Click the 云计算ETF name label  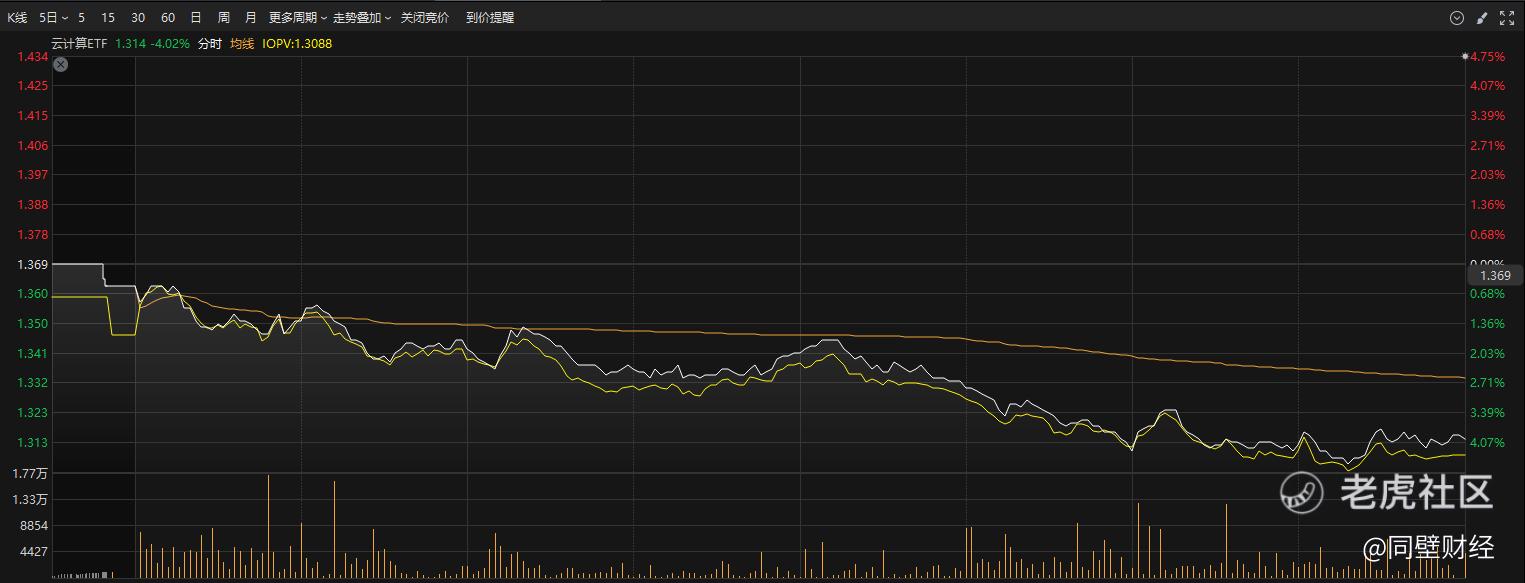(x=79, y=44)
